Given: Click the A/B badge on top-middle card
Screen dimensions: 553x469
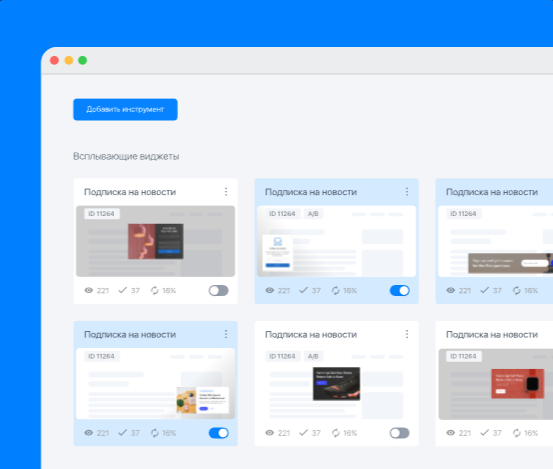Looking at the screenshot, I should (x=313, y=214).
